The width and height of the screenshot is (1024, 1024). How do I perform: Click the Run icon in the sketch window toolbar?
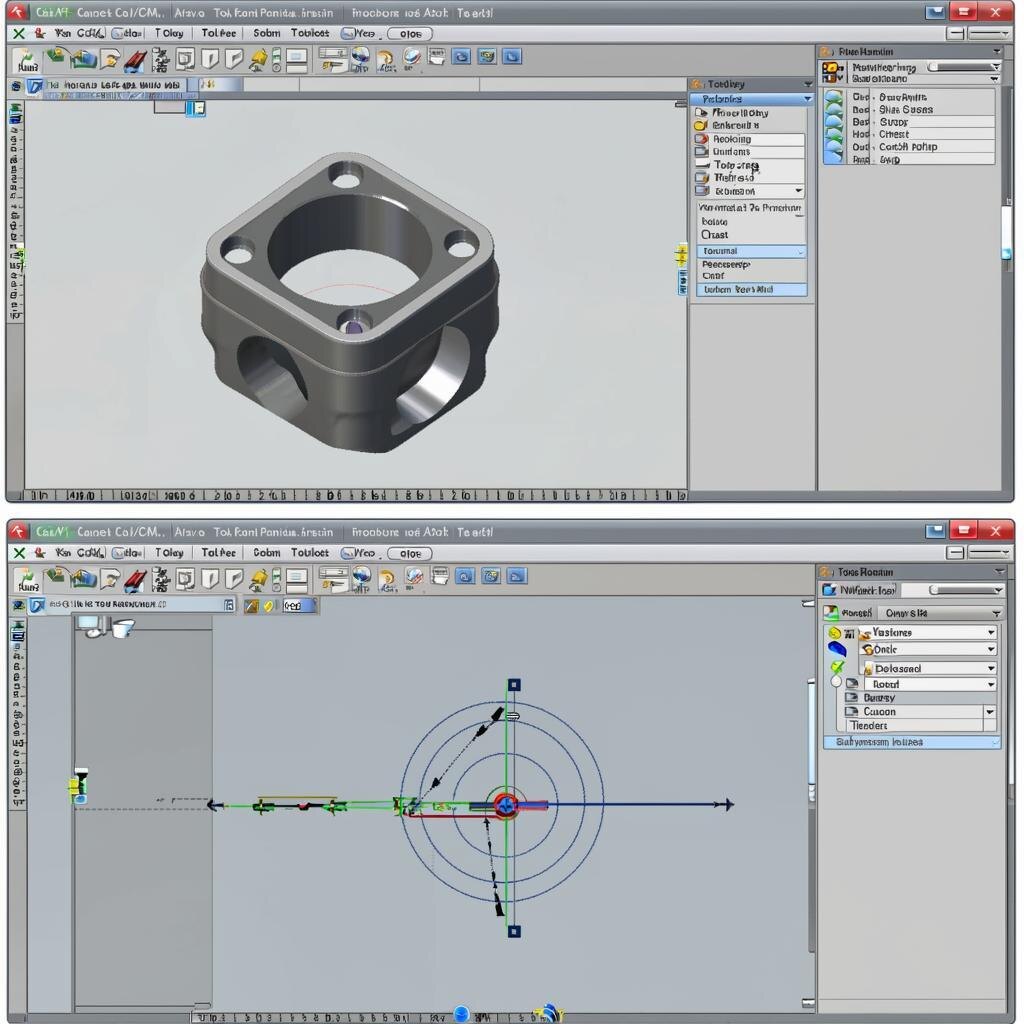click(x=27, y=580)
